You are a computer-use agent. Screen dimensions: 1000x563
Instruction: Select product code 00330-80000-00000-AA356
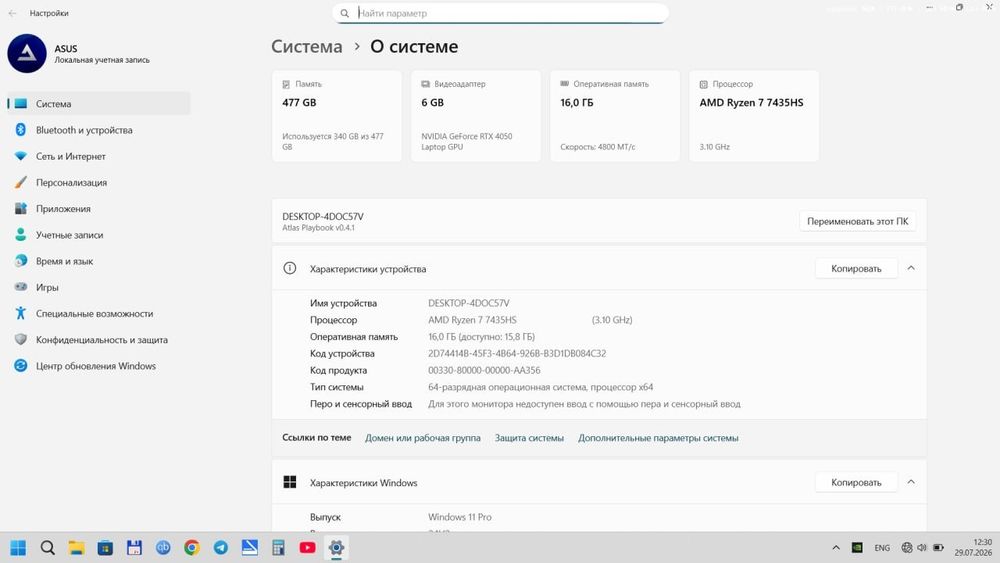[484, 370]
